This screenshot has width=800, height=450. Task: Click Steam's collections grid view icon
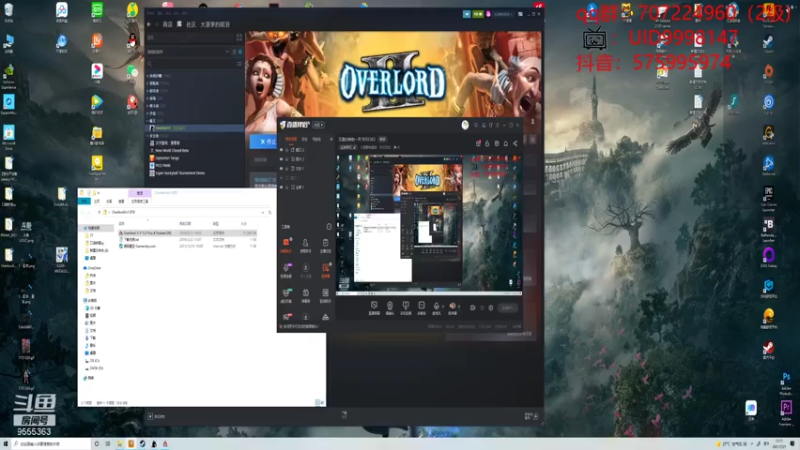coord(239,37)
